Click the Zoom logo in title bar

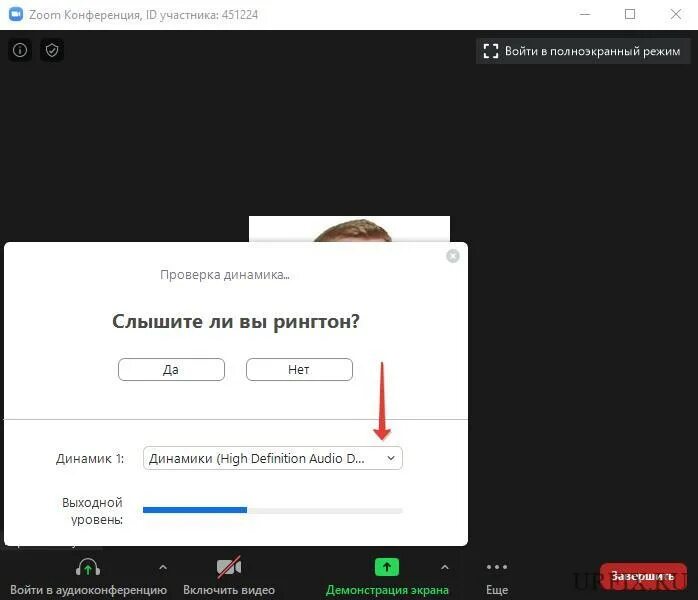16,14
